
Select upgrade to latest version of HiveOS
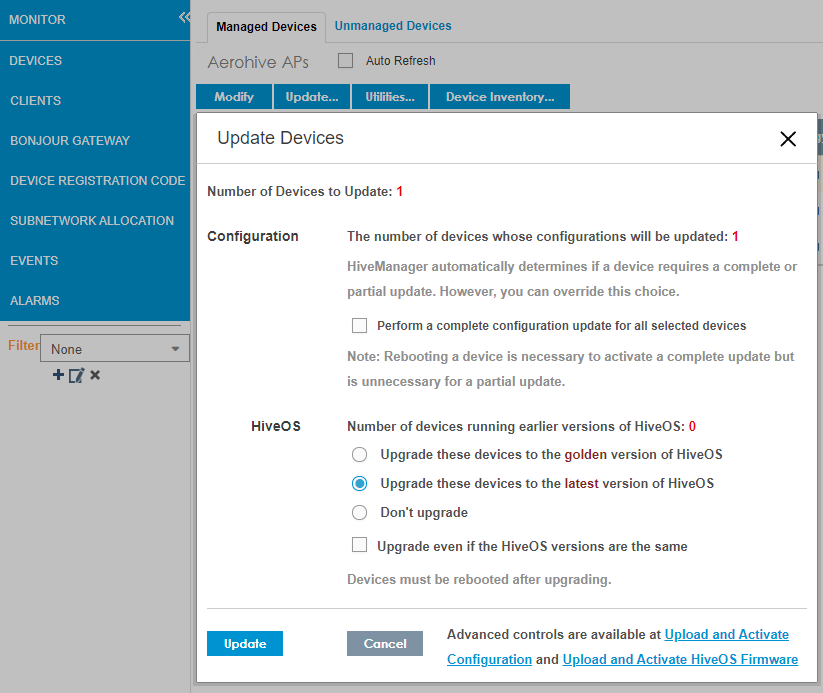(360, 484)
